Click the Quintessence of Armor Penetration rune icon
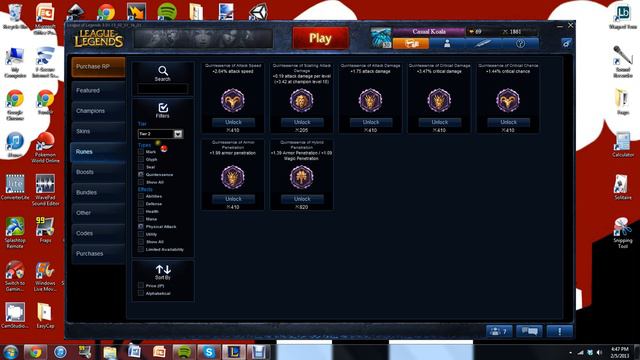The height and width of the screenshot is (360, 640). point(233,177)
